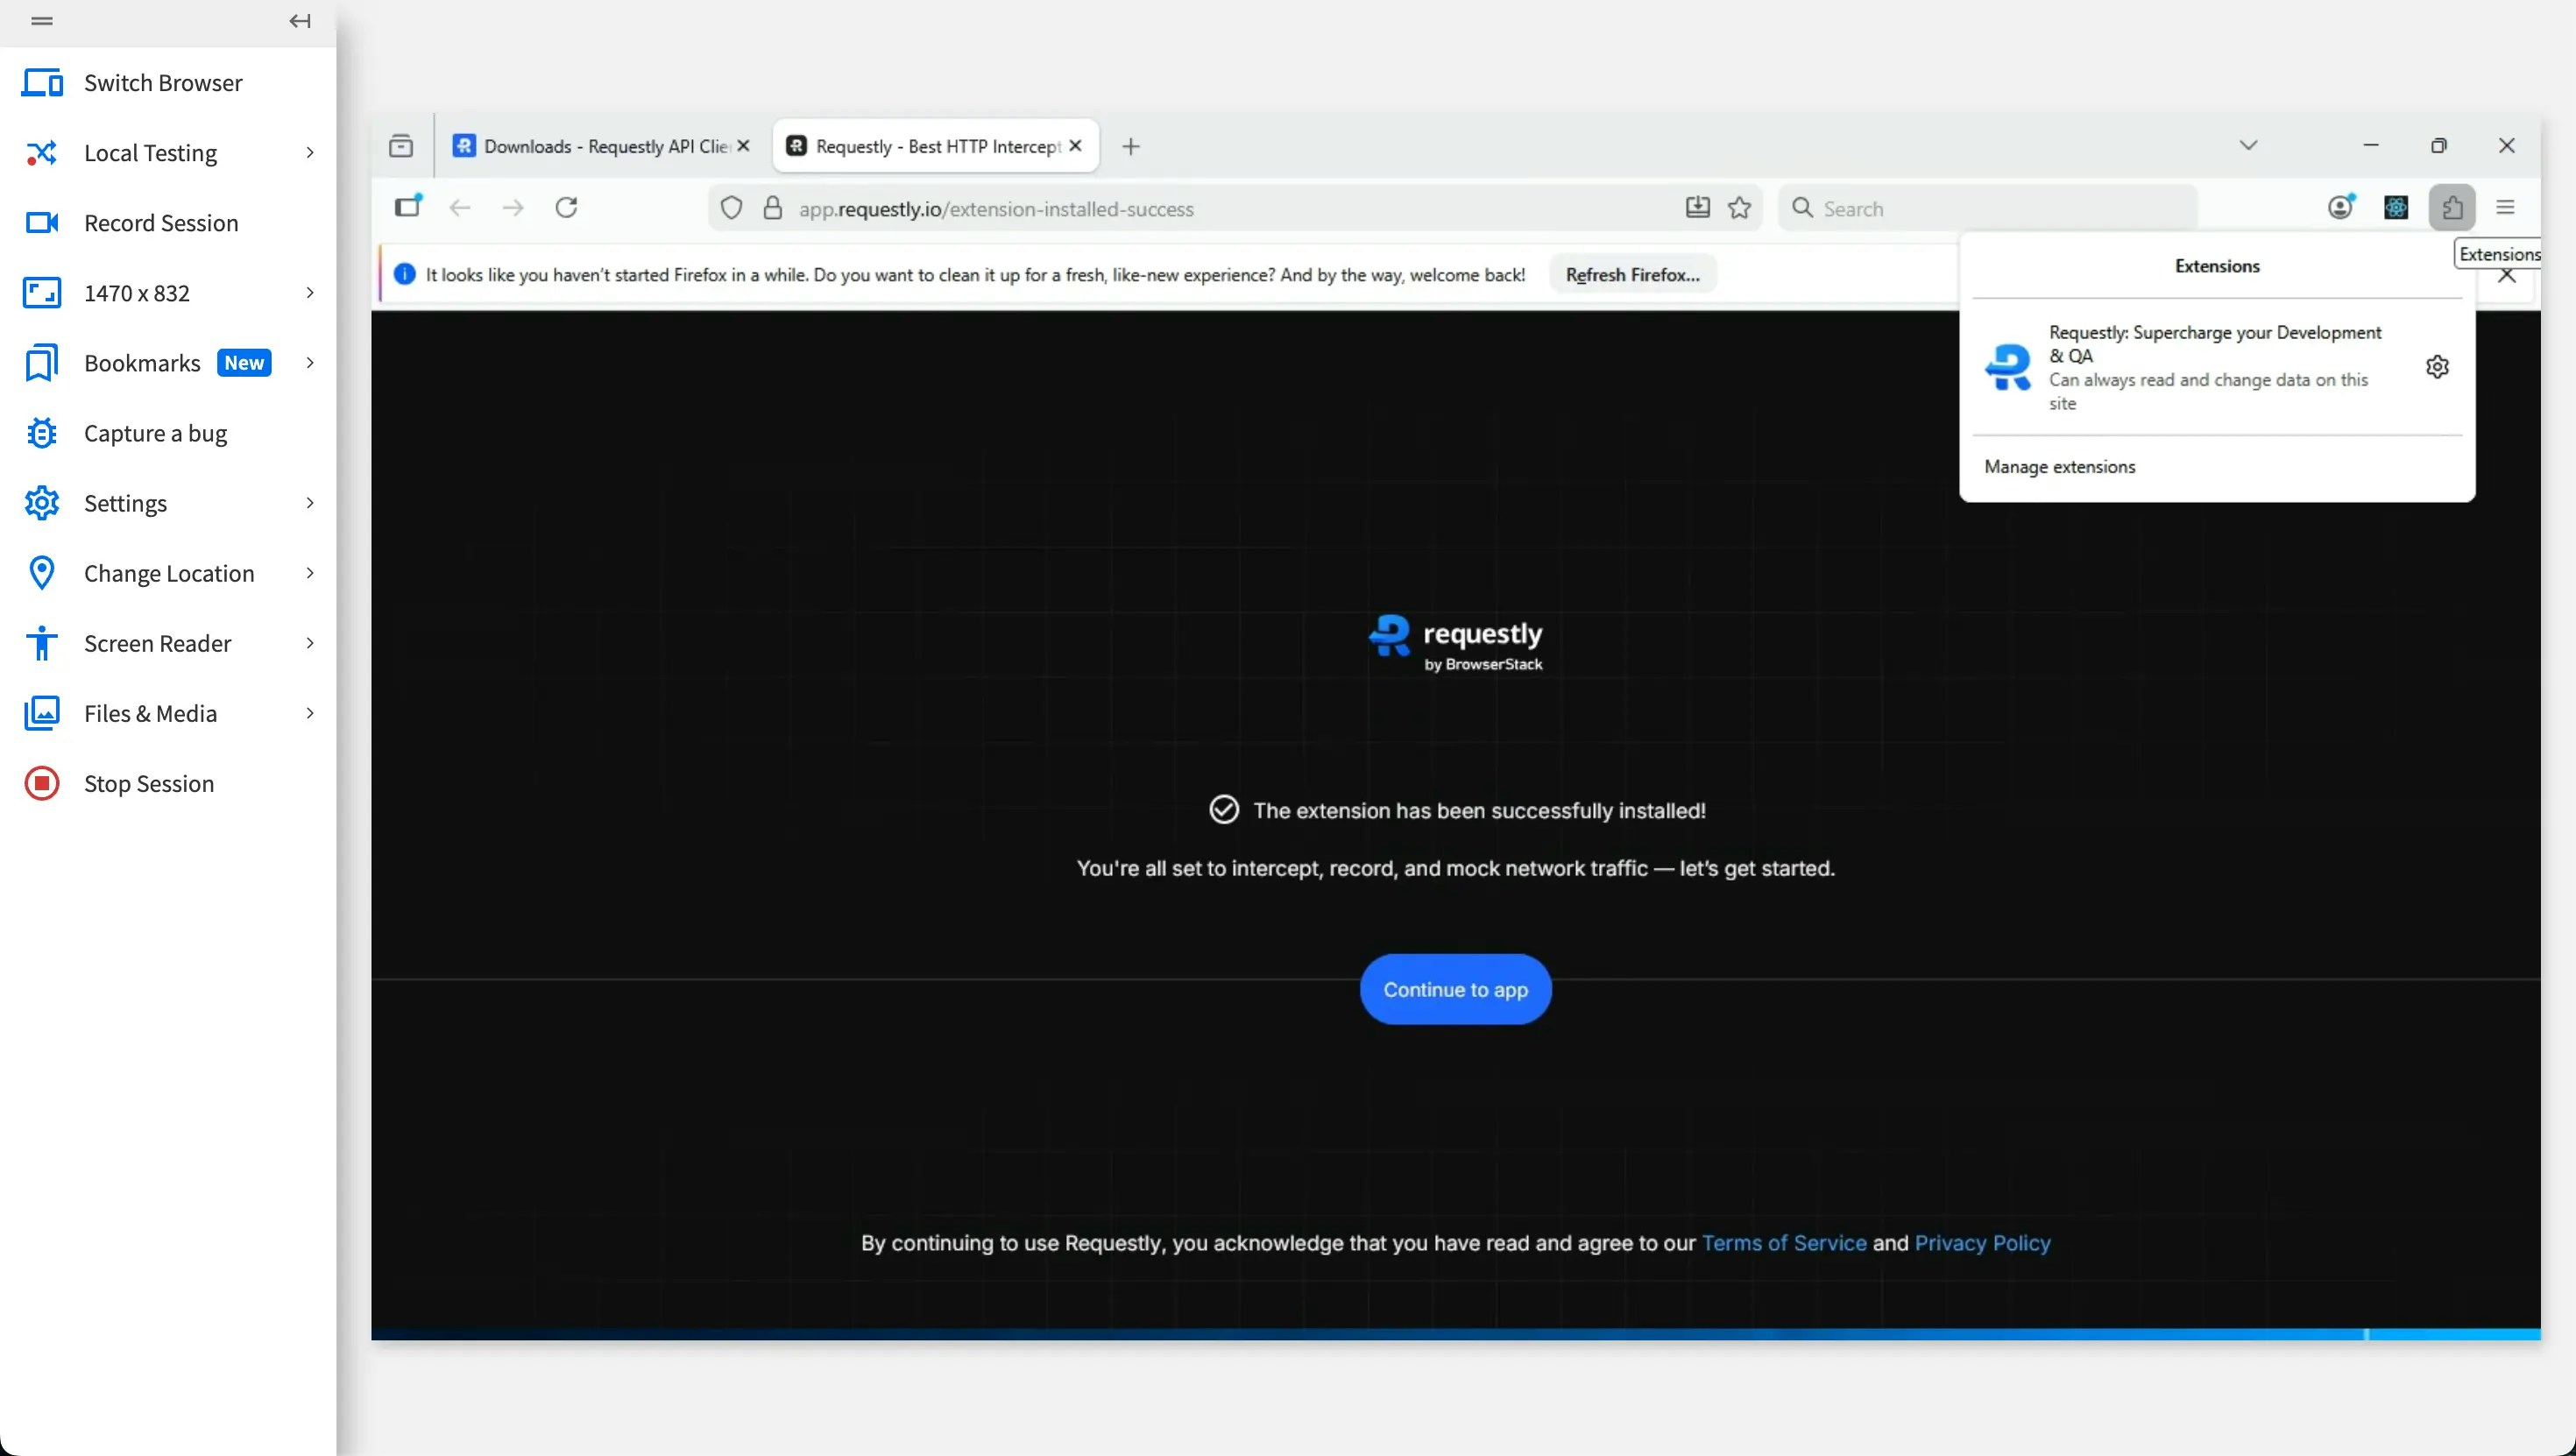Open Files & Media panel
Screen dimensions: 2576x1456
(150, 713)
